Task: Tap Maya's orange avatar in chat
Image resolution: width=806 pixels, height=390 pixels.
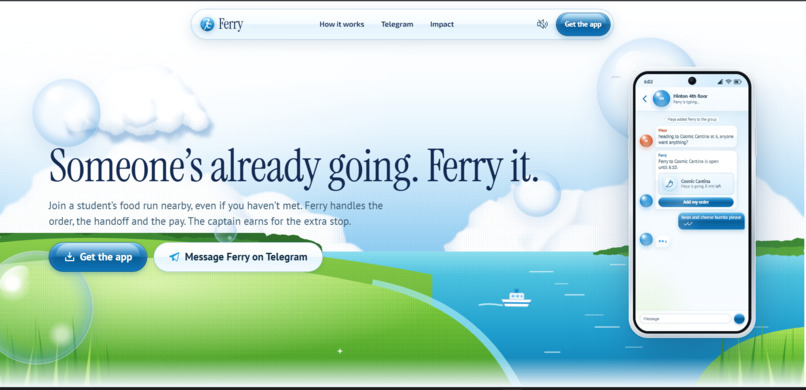Action: [646, 140]
